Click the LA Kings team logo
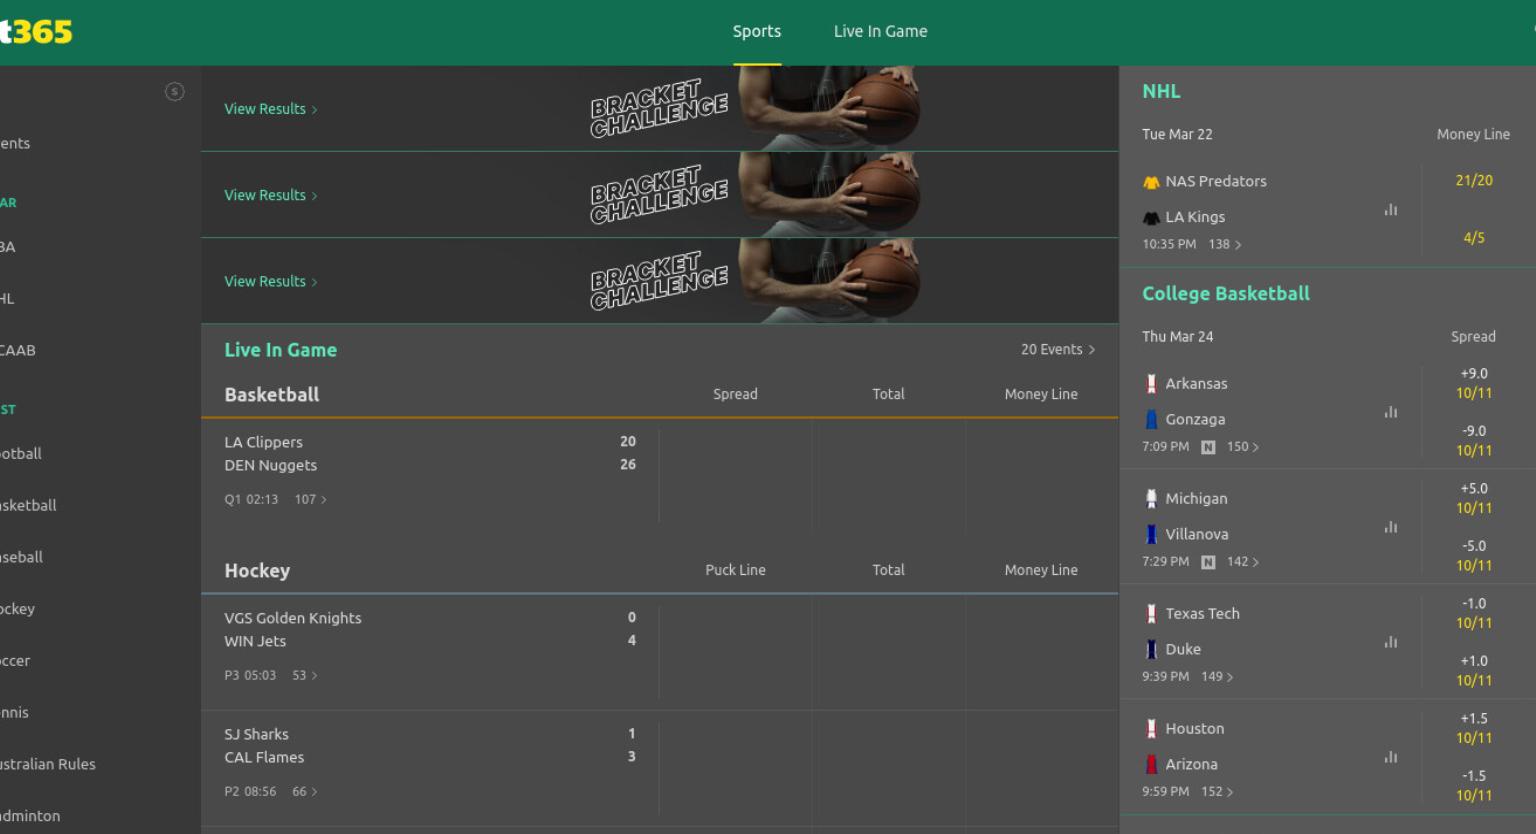This screenshot has height=834, width=1536. tap(1151, 217)
